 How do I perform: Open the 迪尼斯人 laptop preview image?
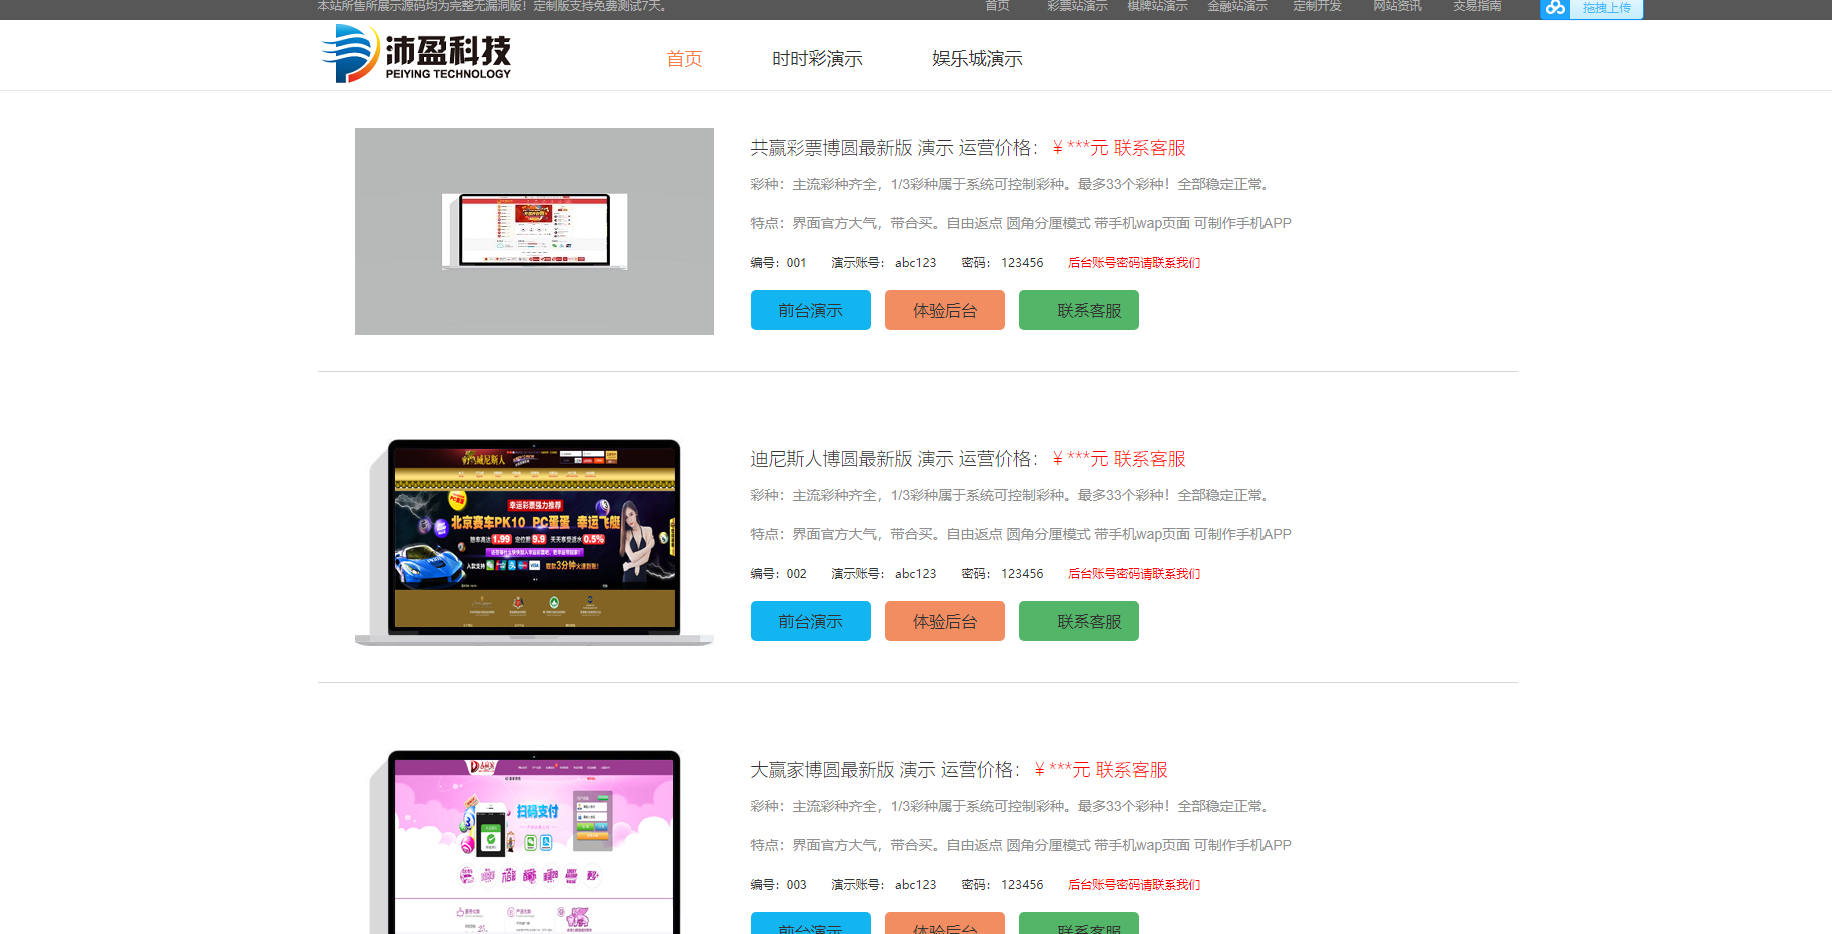coord(534,541)
